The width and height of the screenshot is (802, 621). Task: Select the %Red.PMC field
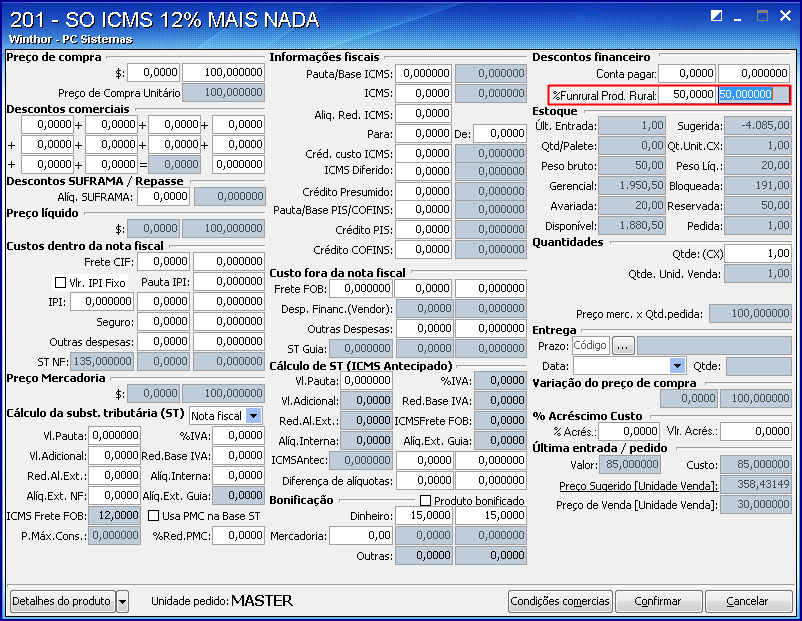tap(238, 536)
